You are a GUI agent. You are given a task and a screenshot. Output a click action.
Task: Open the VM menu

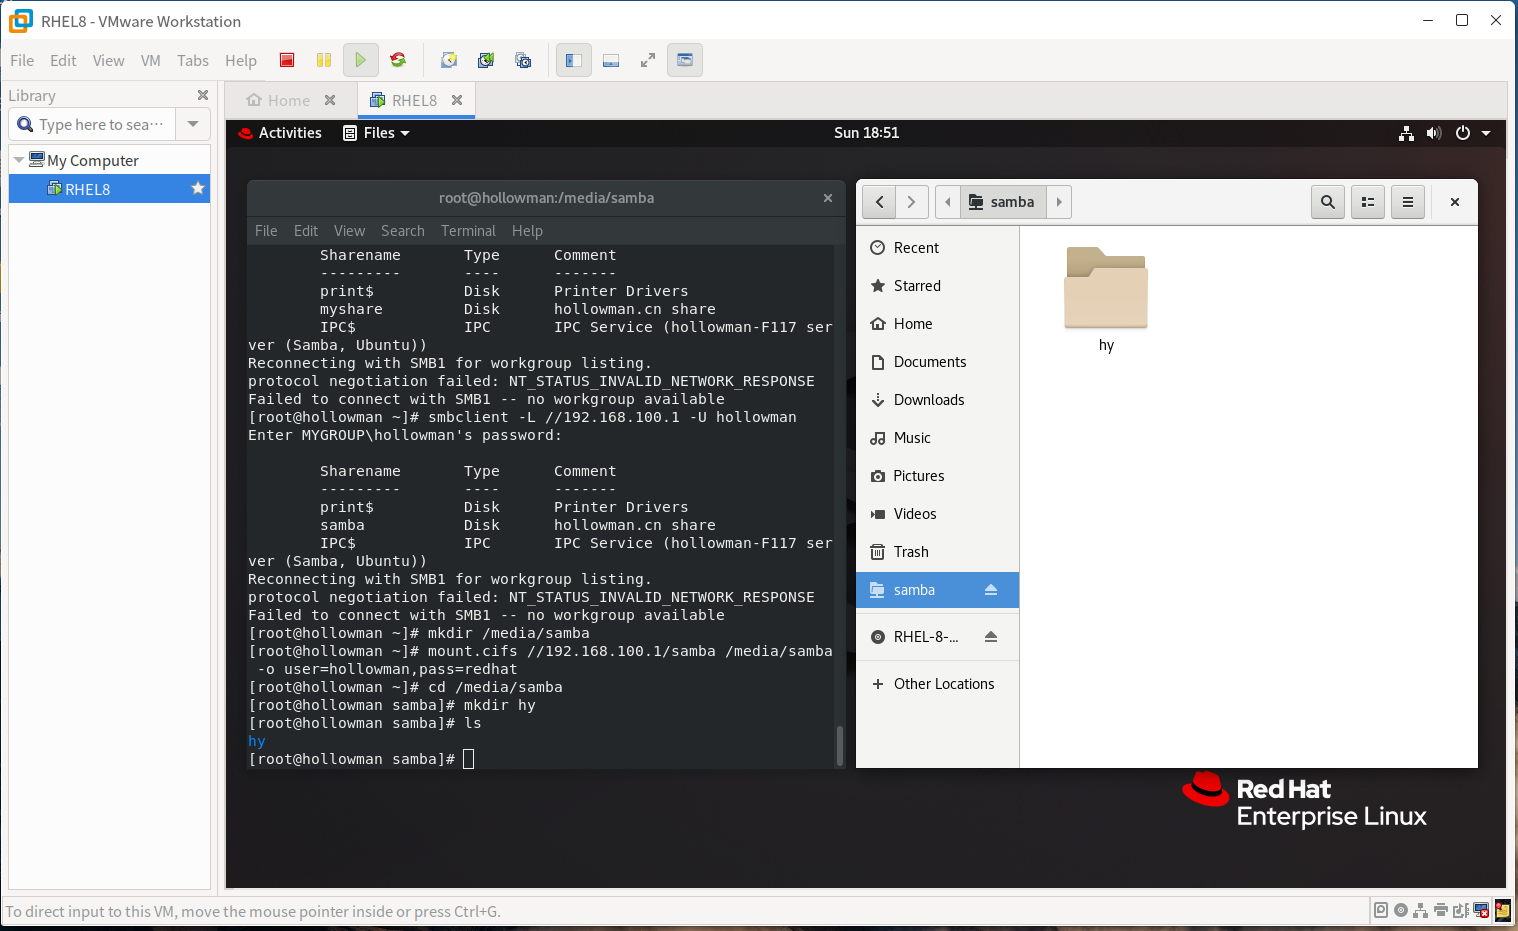[x=150, y=60]
